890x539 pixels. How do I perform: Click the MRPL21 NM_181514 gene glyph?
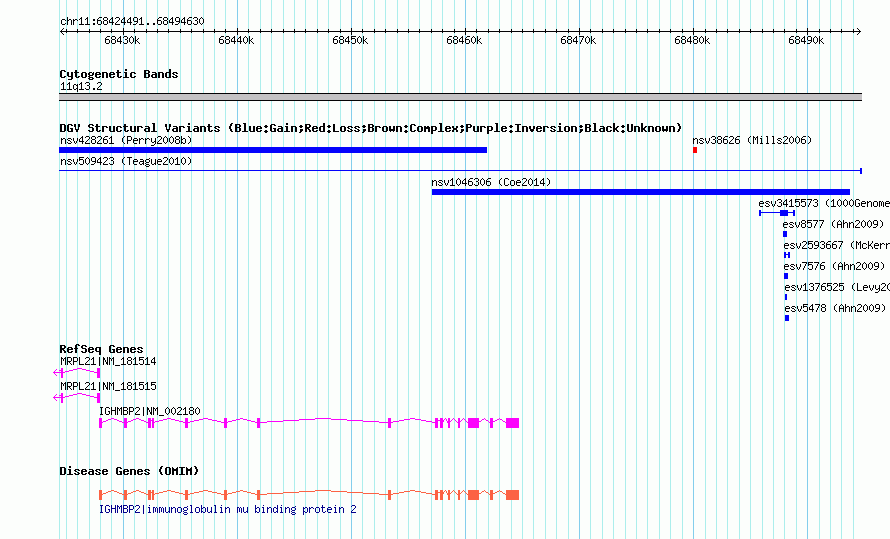[77, 373]
